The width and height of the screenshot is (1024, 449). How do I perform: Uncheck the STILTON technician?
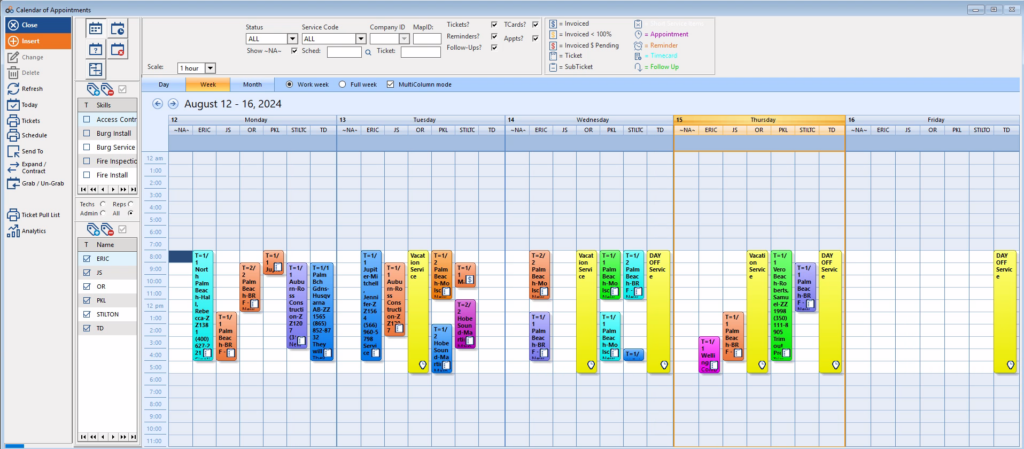86,315
